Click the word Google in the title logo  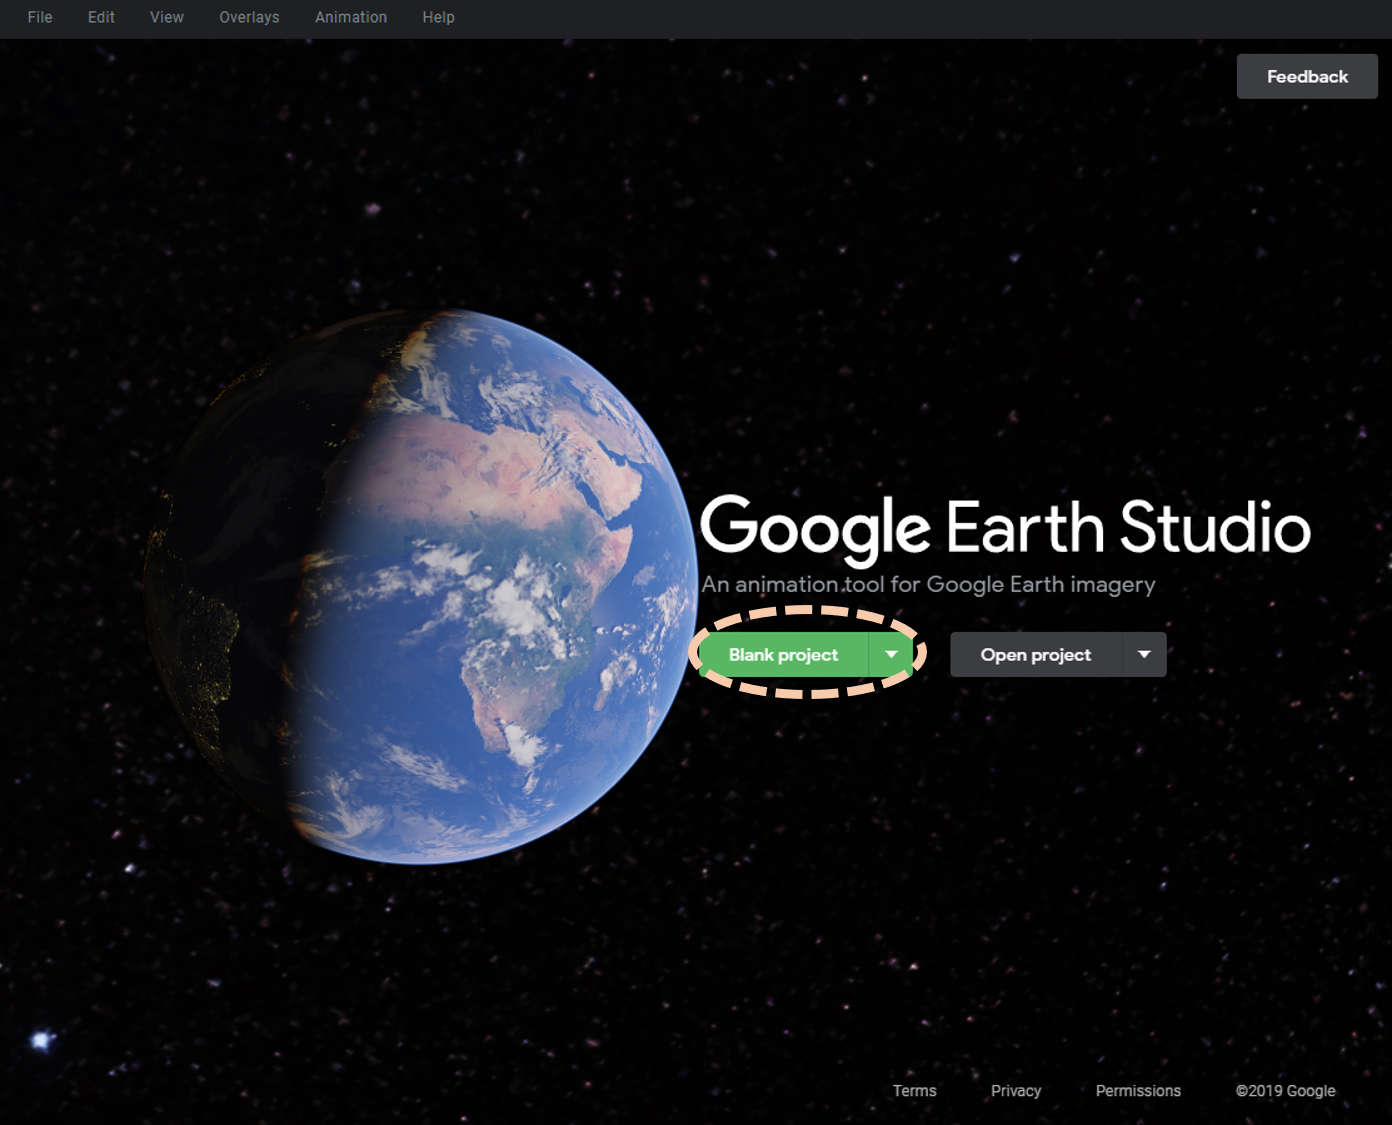[815, 527]
